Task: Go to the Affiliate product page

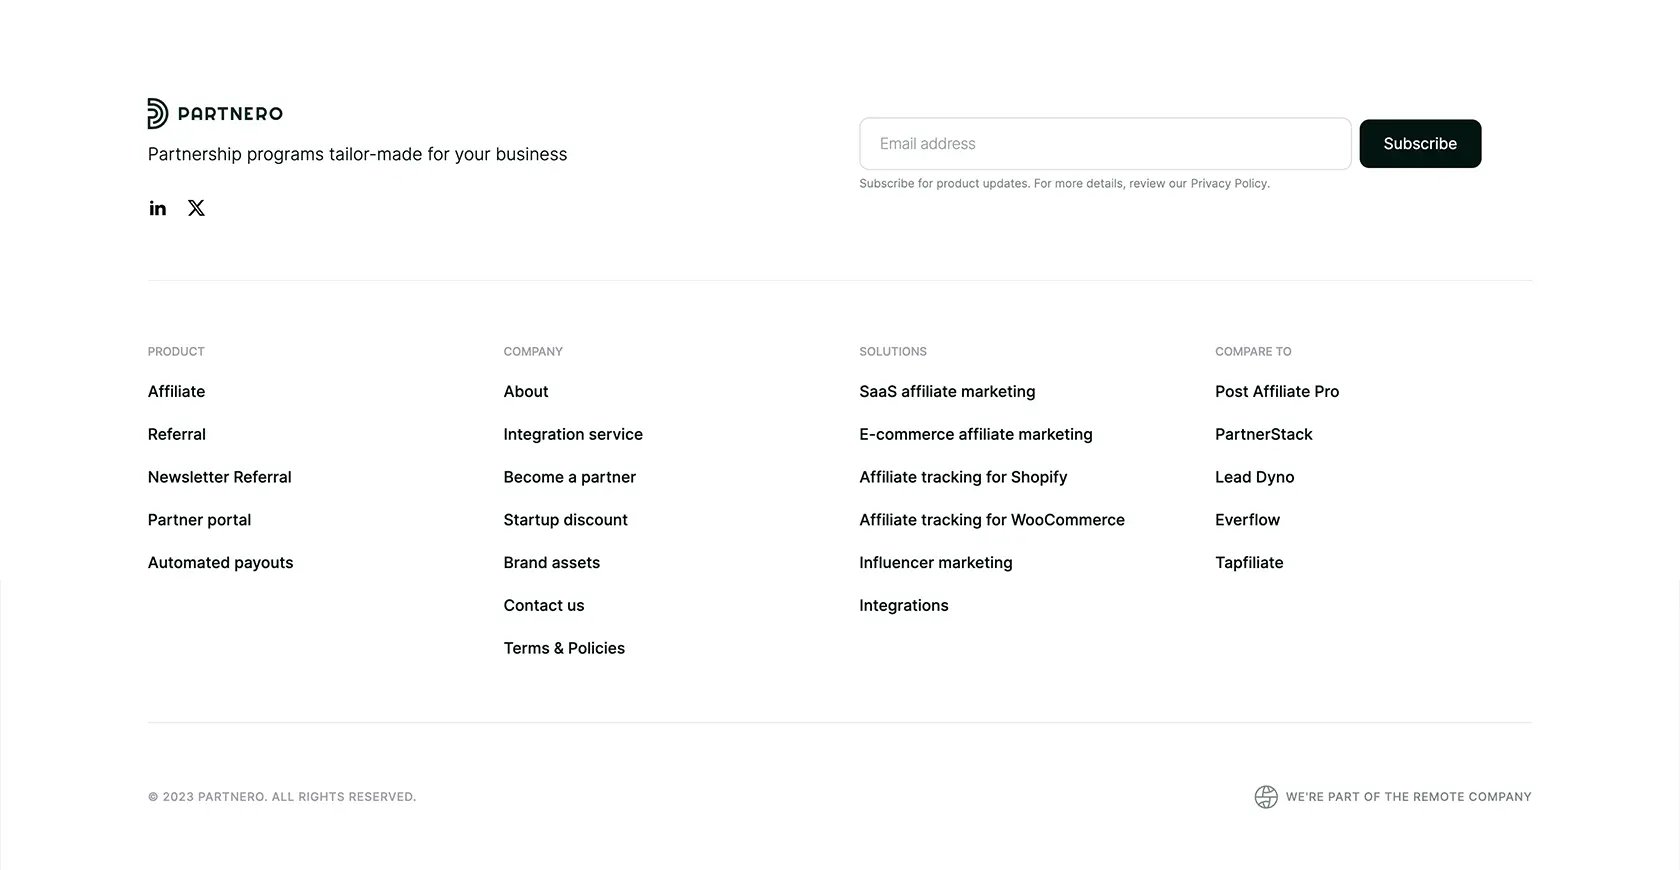Action: click(176, 392)
